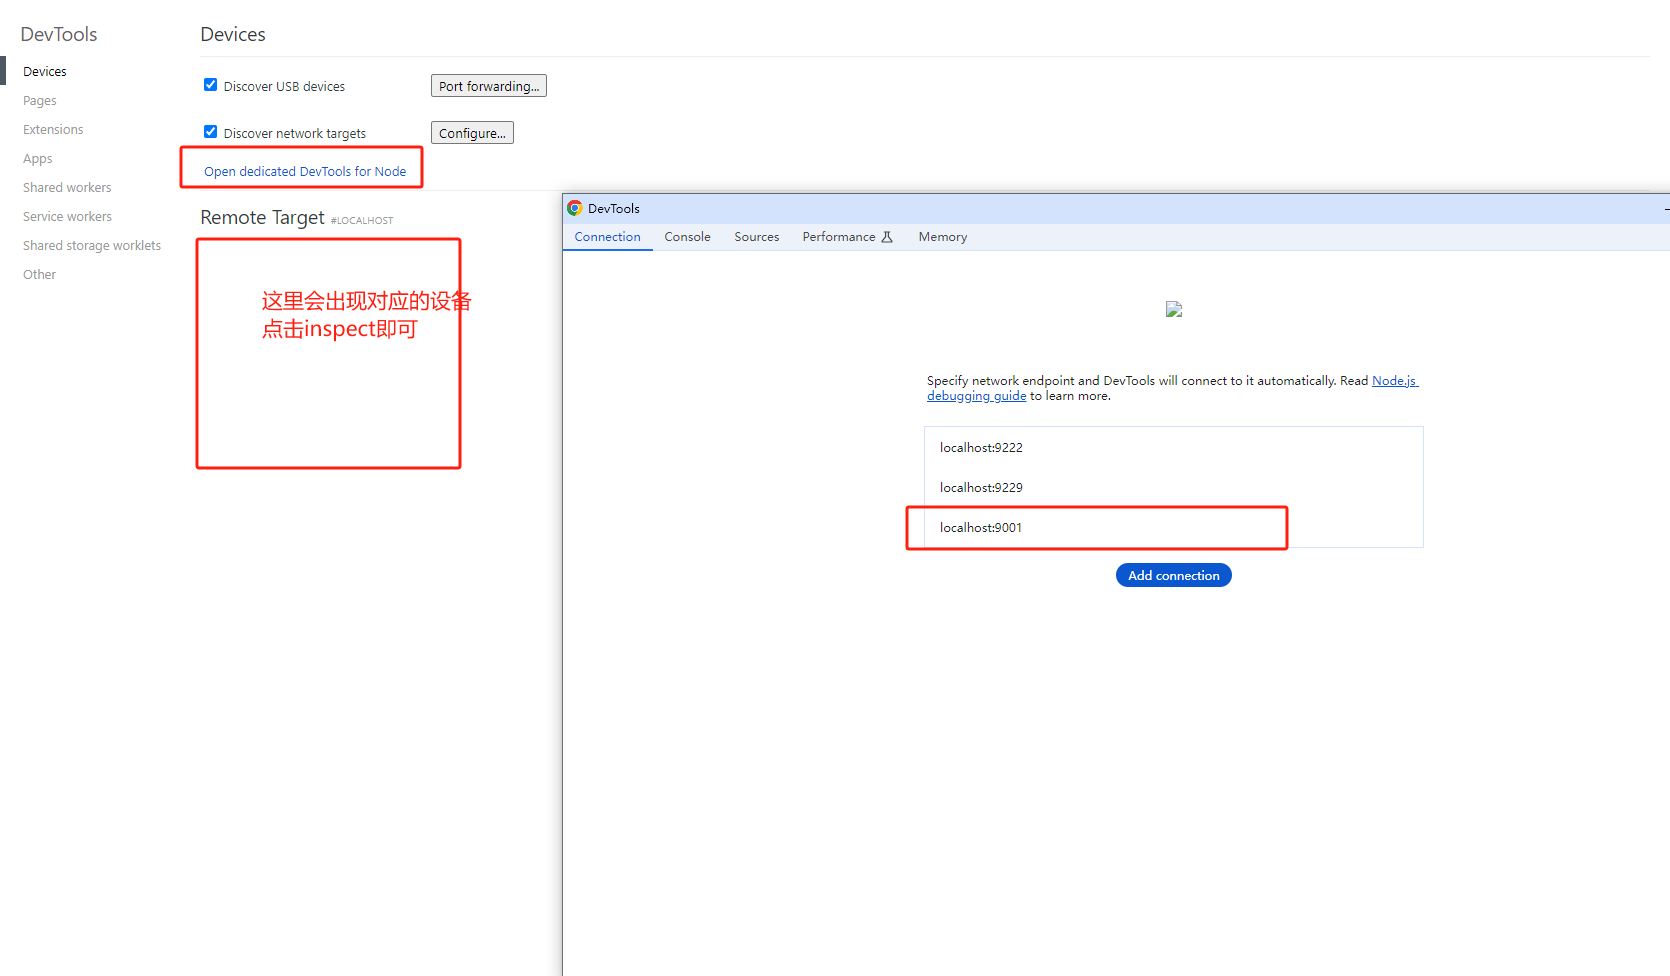Open the Port forwarding settings
Image resolution: width=1670 pixels, height=976 pixels.
(x=488, y=86)
